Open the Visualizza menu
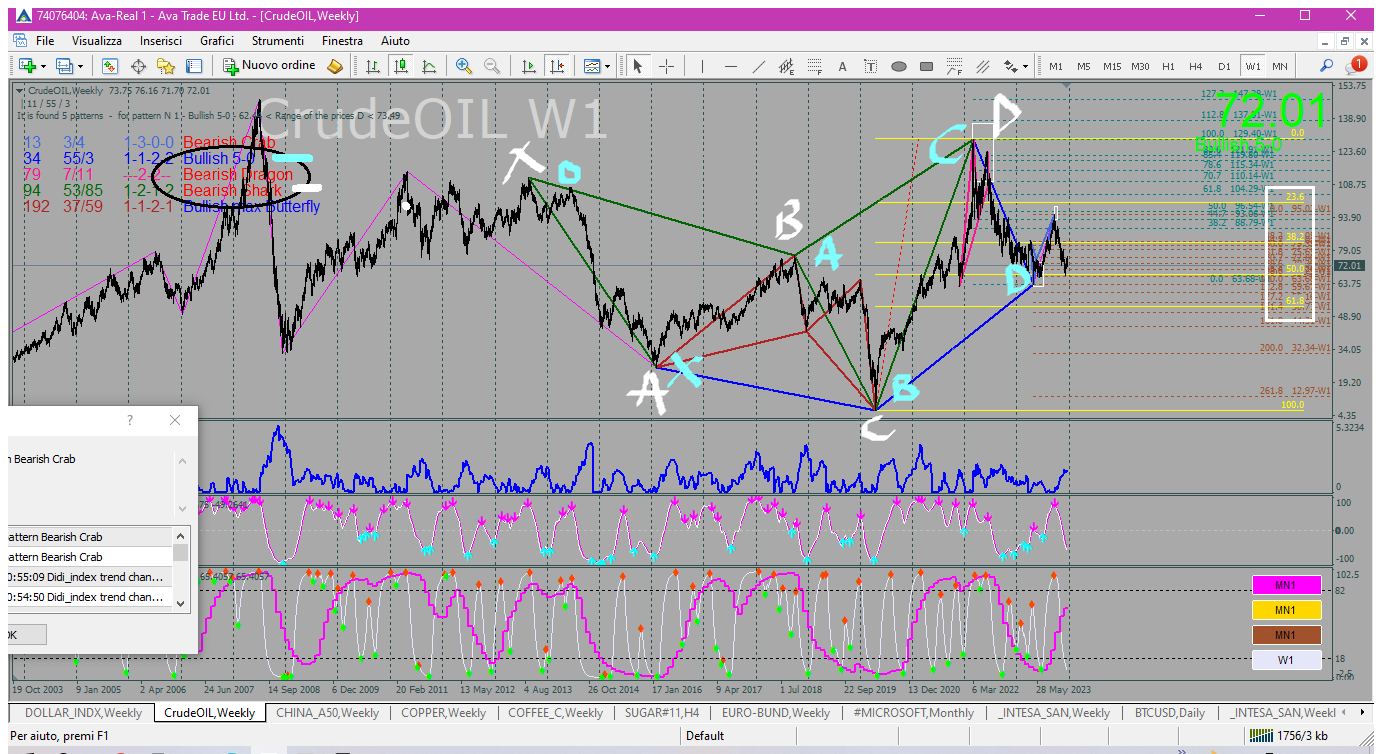Image resolution: width=1382 pixels, height=754 pixels. pyautogui.click(x=97, y=41)
